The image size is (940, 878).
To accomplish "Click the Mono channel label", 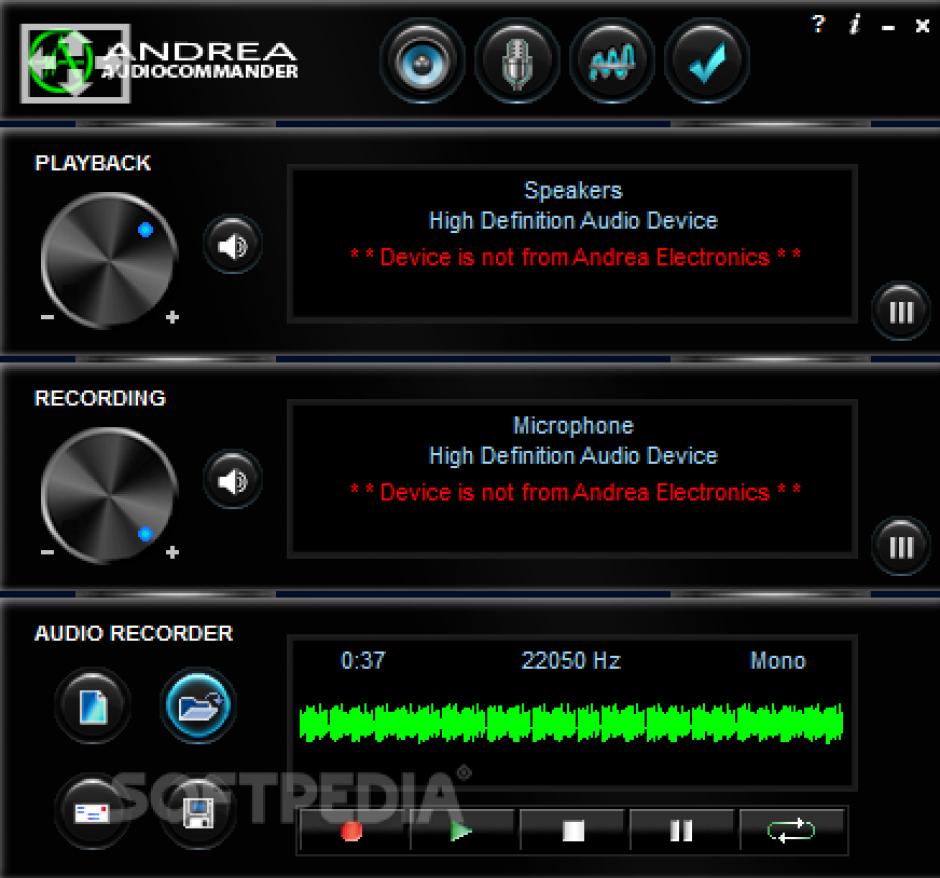I will click(x=778, y=660).
